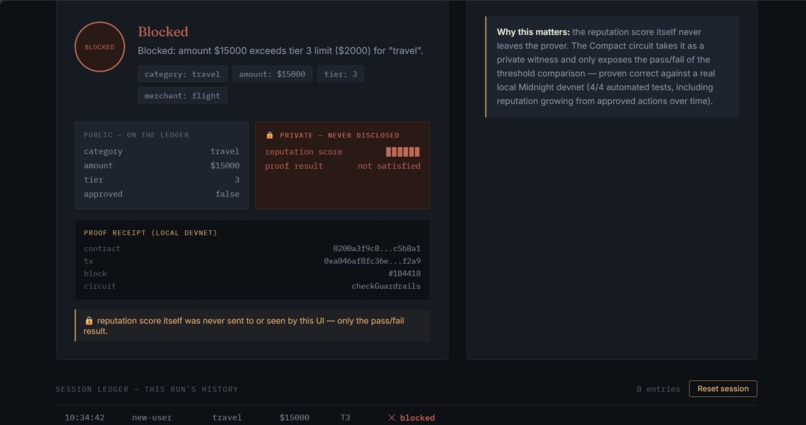Click 'new-user' in the session ledger row
806x425 pixels.
coord(151,418)
